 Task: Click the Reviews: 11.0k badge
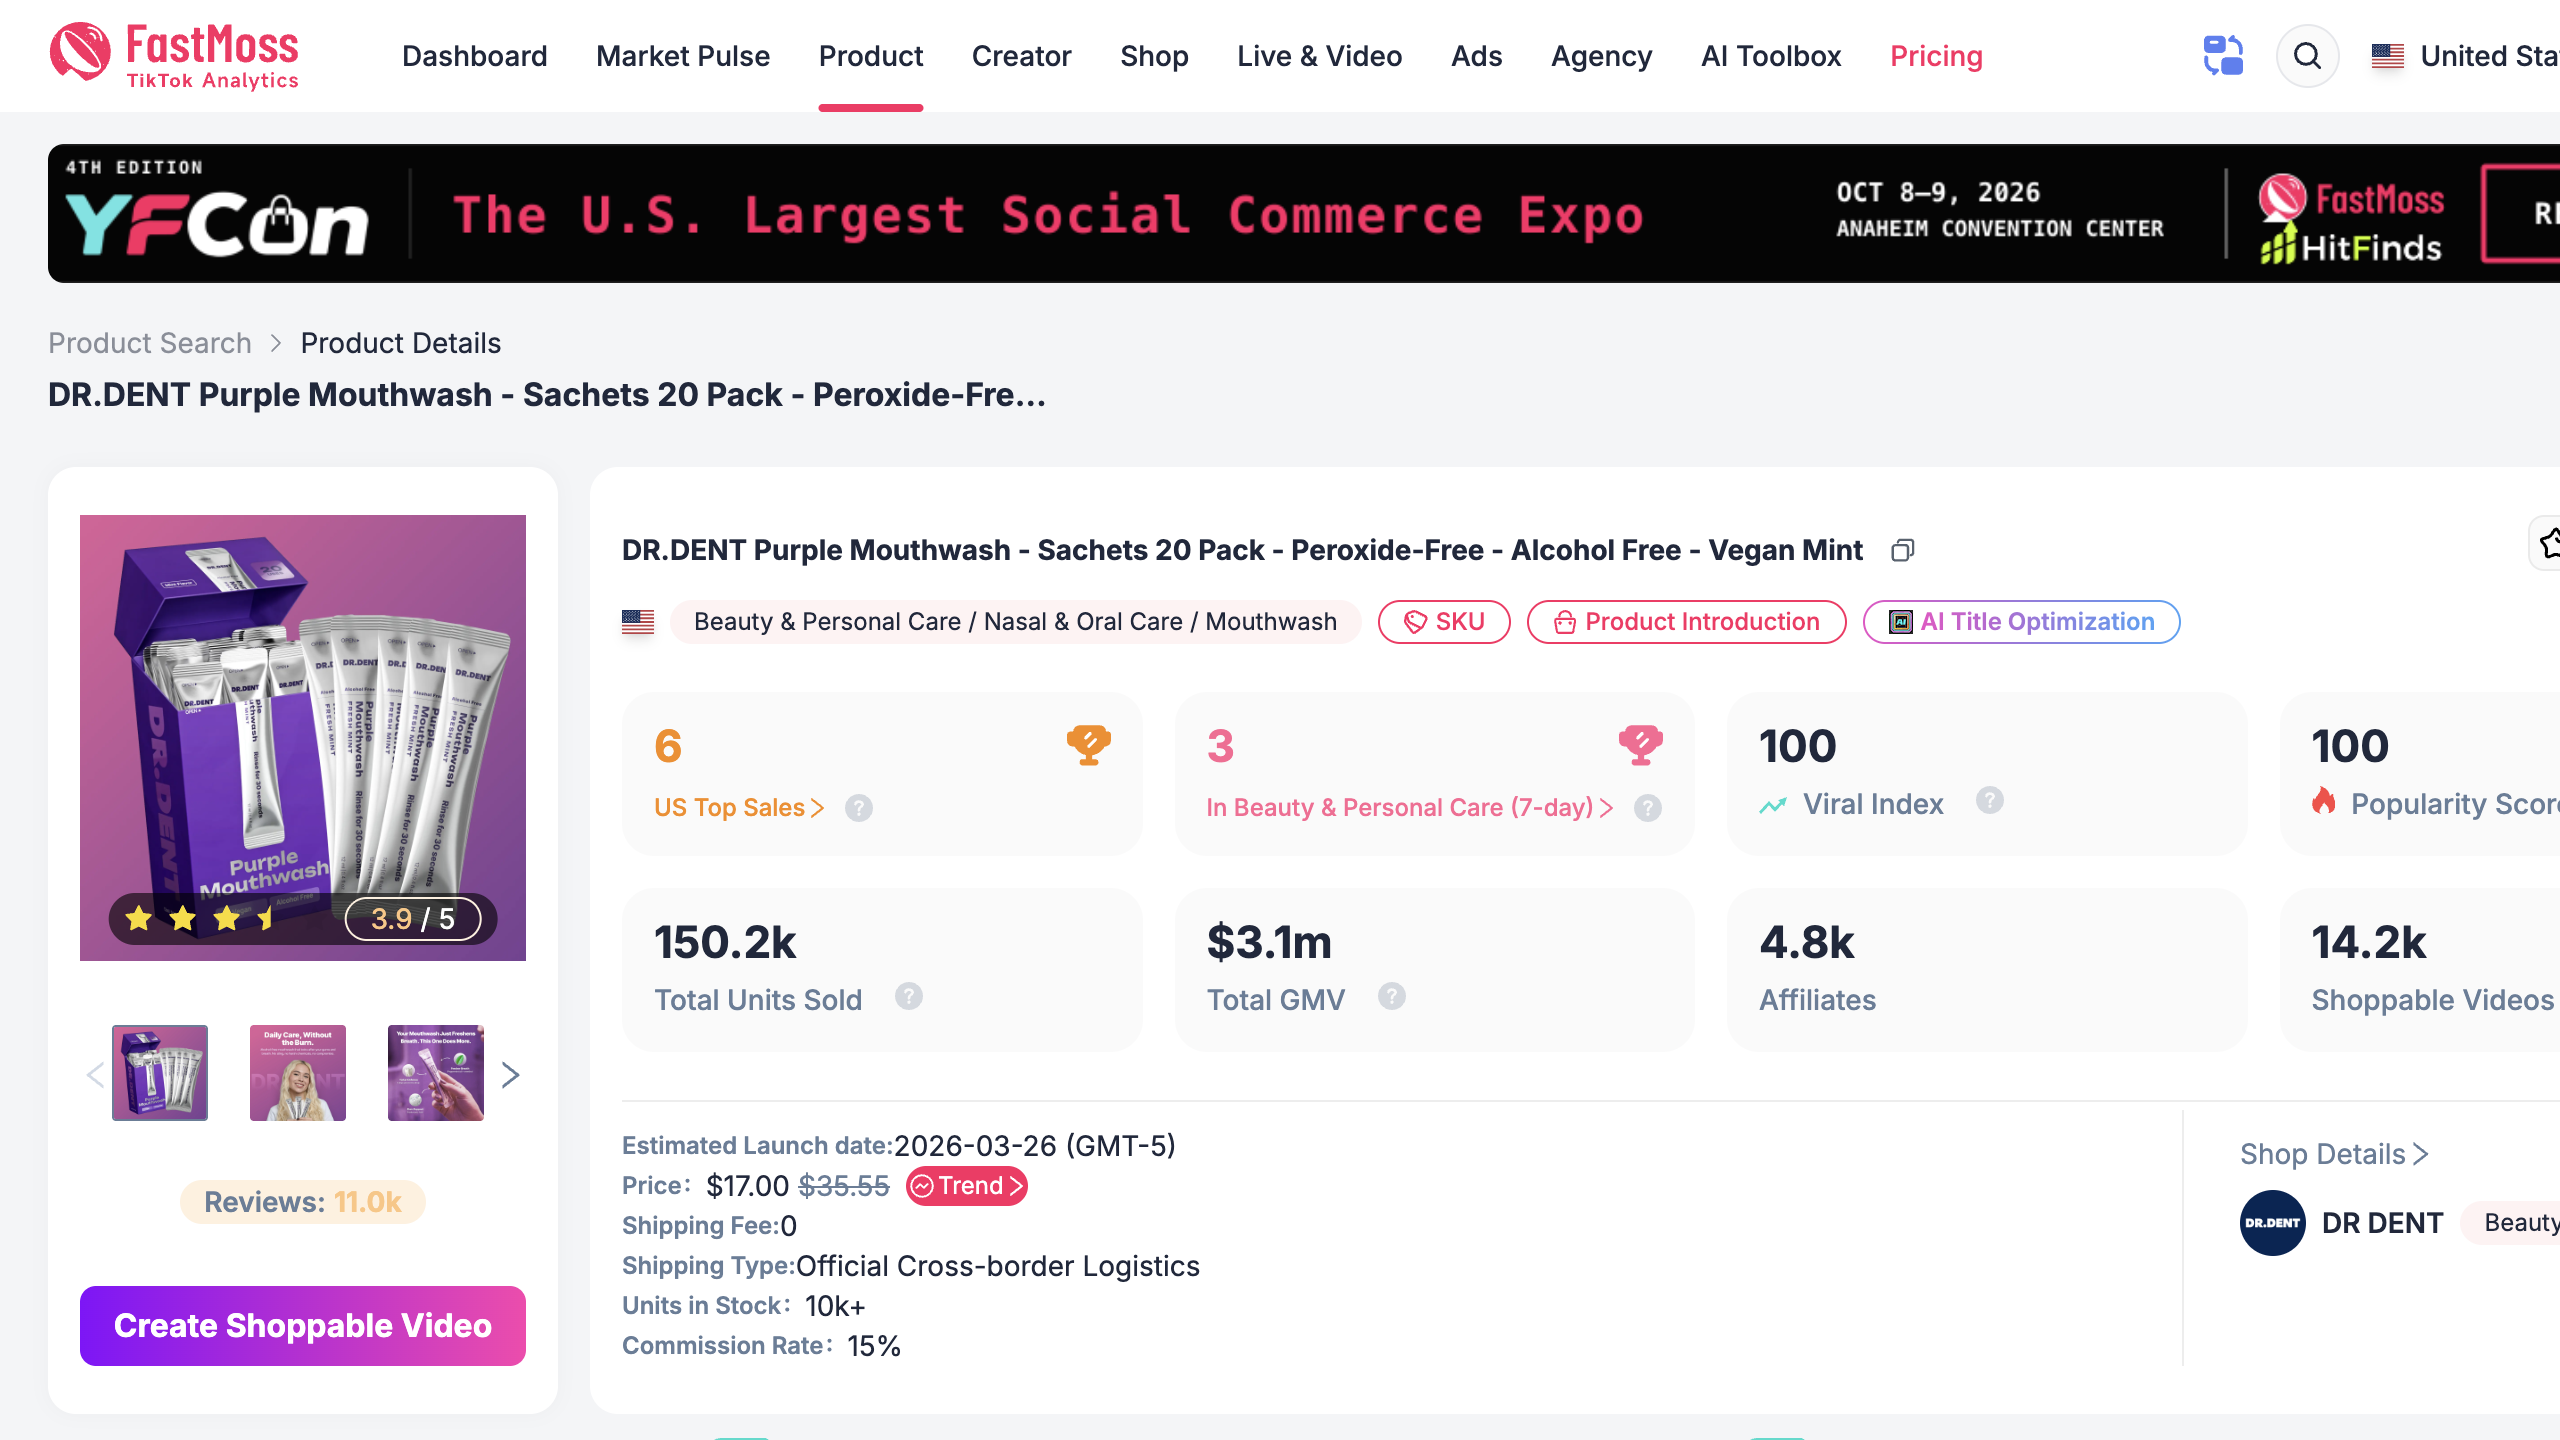(x=303, y=1202)
